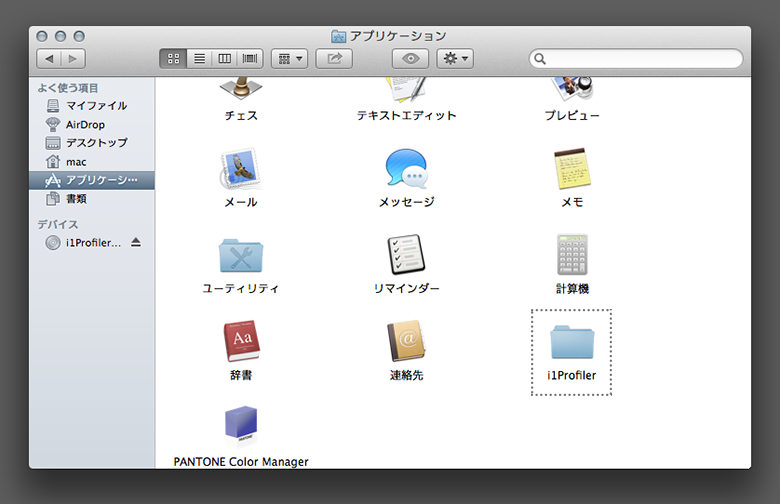Open the Calculator (計算機) app icon
This screenshot has width=780, height=504.
pyautogui.click(x=572, y=255)
